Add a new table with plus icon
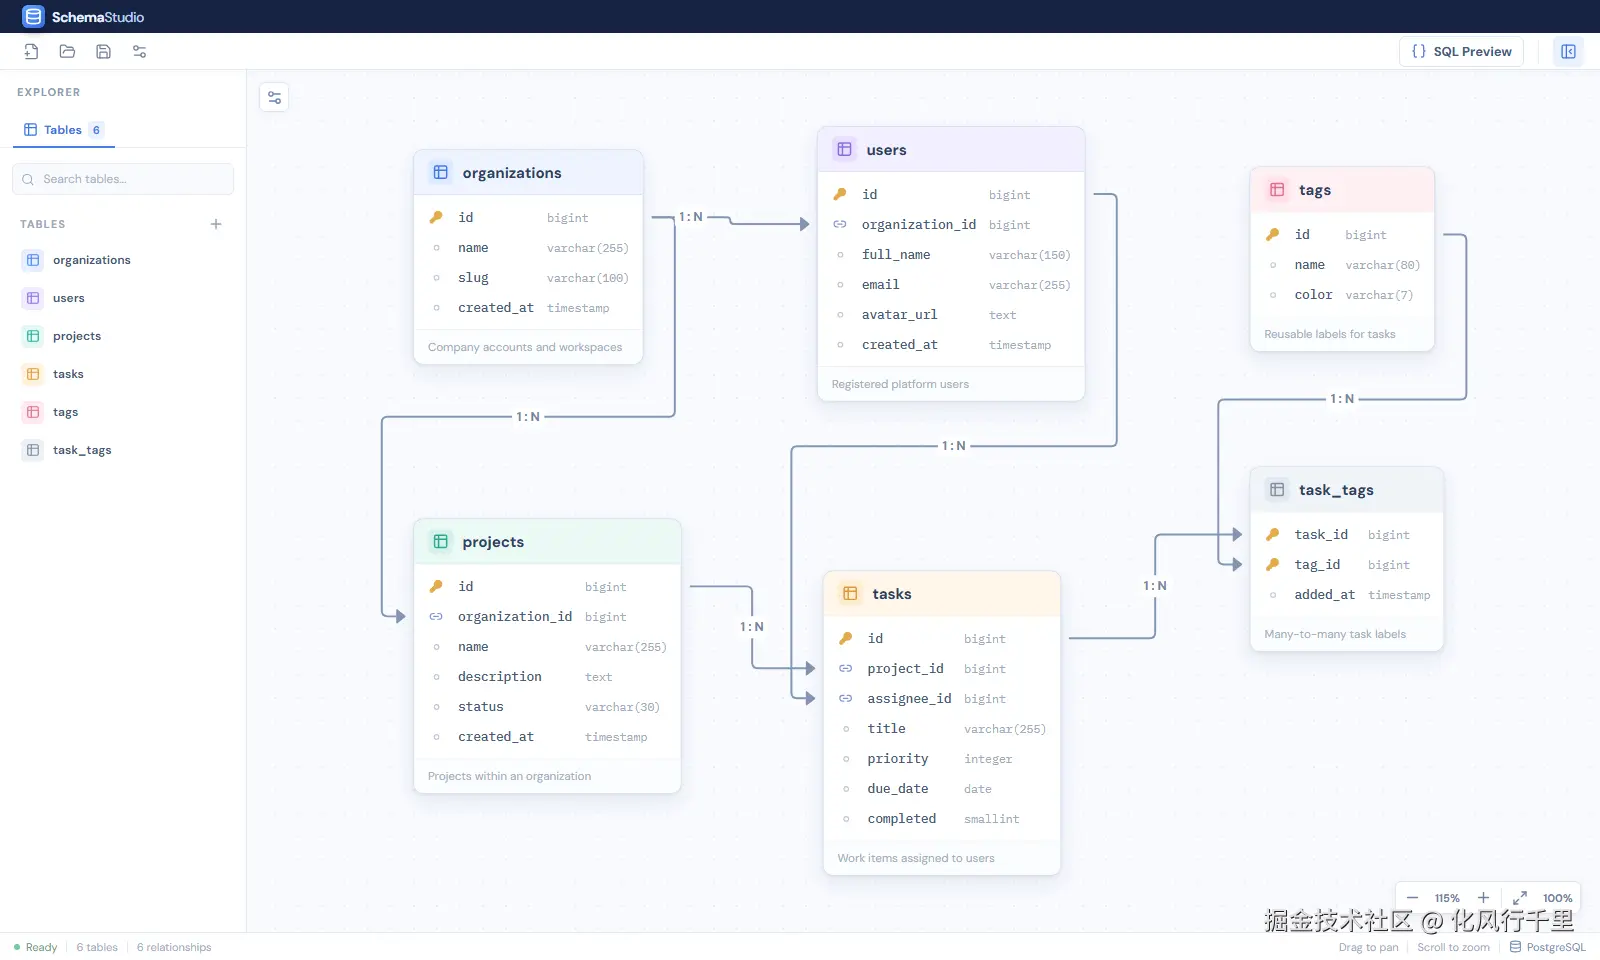Image resolution: width=1600 pixels, height=960 pixels. (x=216, y=224)
